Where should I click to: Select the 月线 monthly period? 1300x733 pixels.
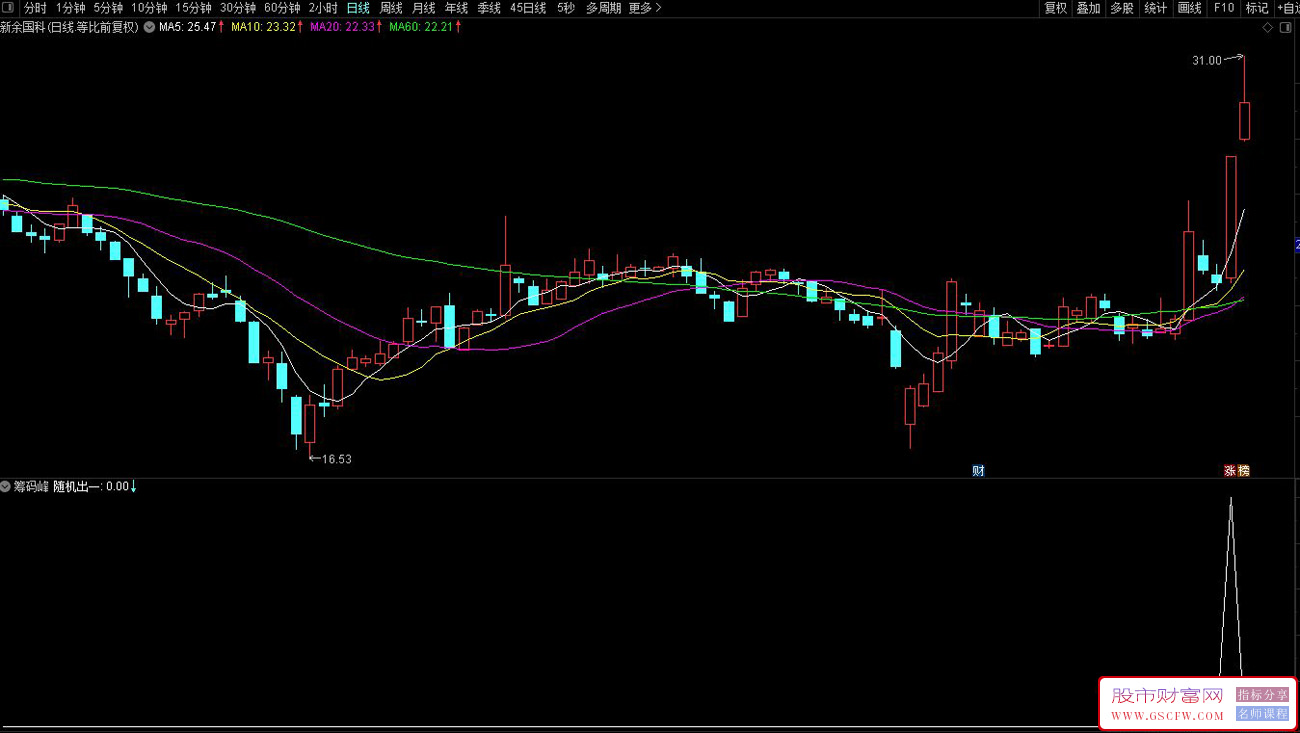(423, 8)
